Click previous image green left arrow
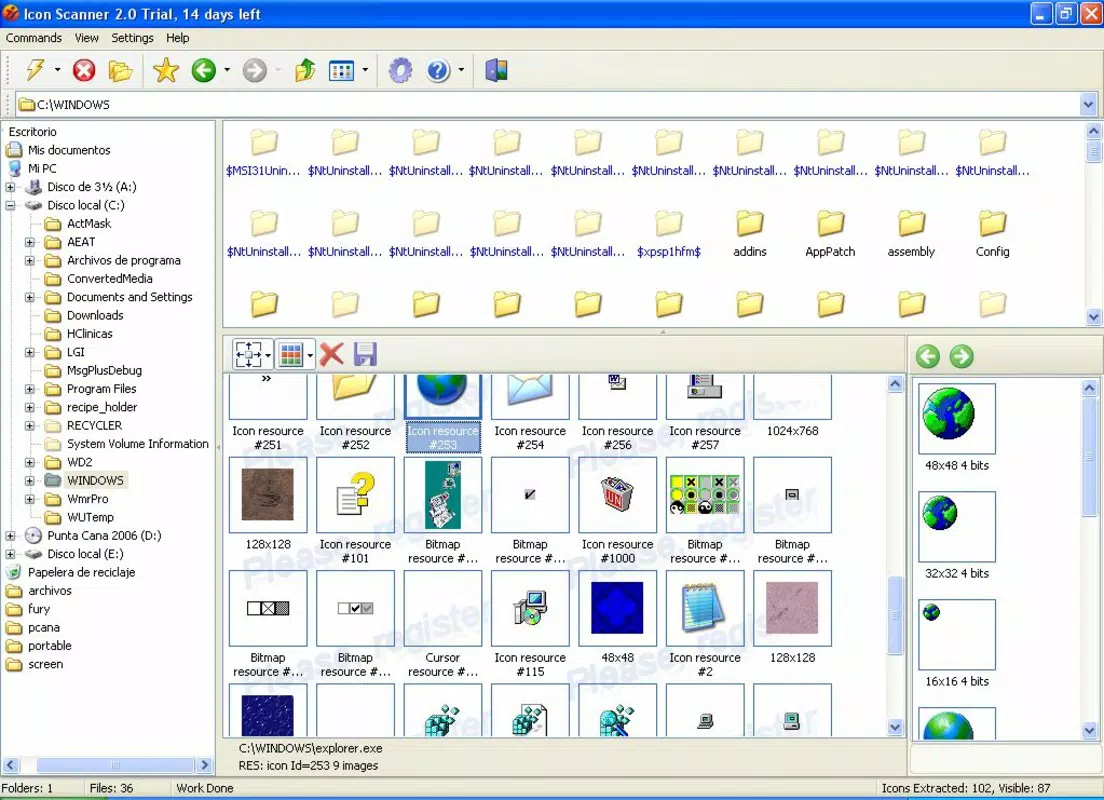The width and height of the screenshot is (1104, 800). pyautogui.click(x=928, y=356)
